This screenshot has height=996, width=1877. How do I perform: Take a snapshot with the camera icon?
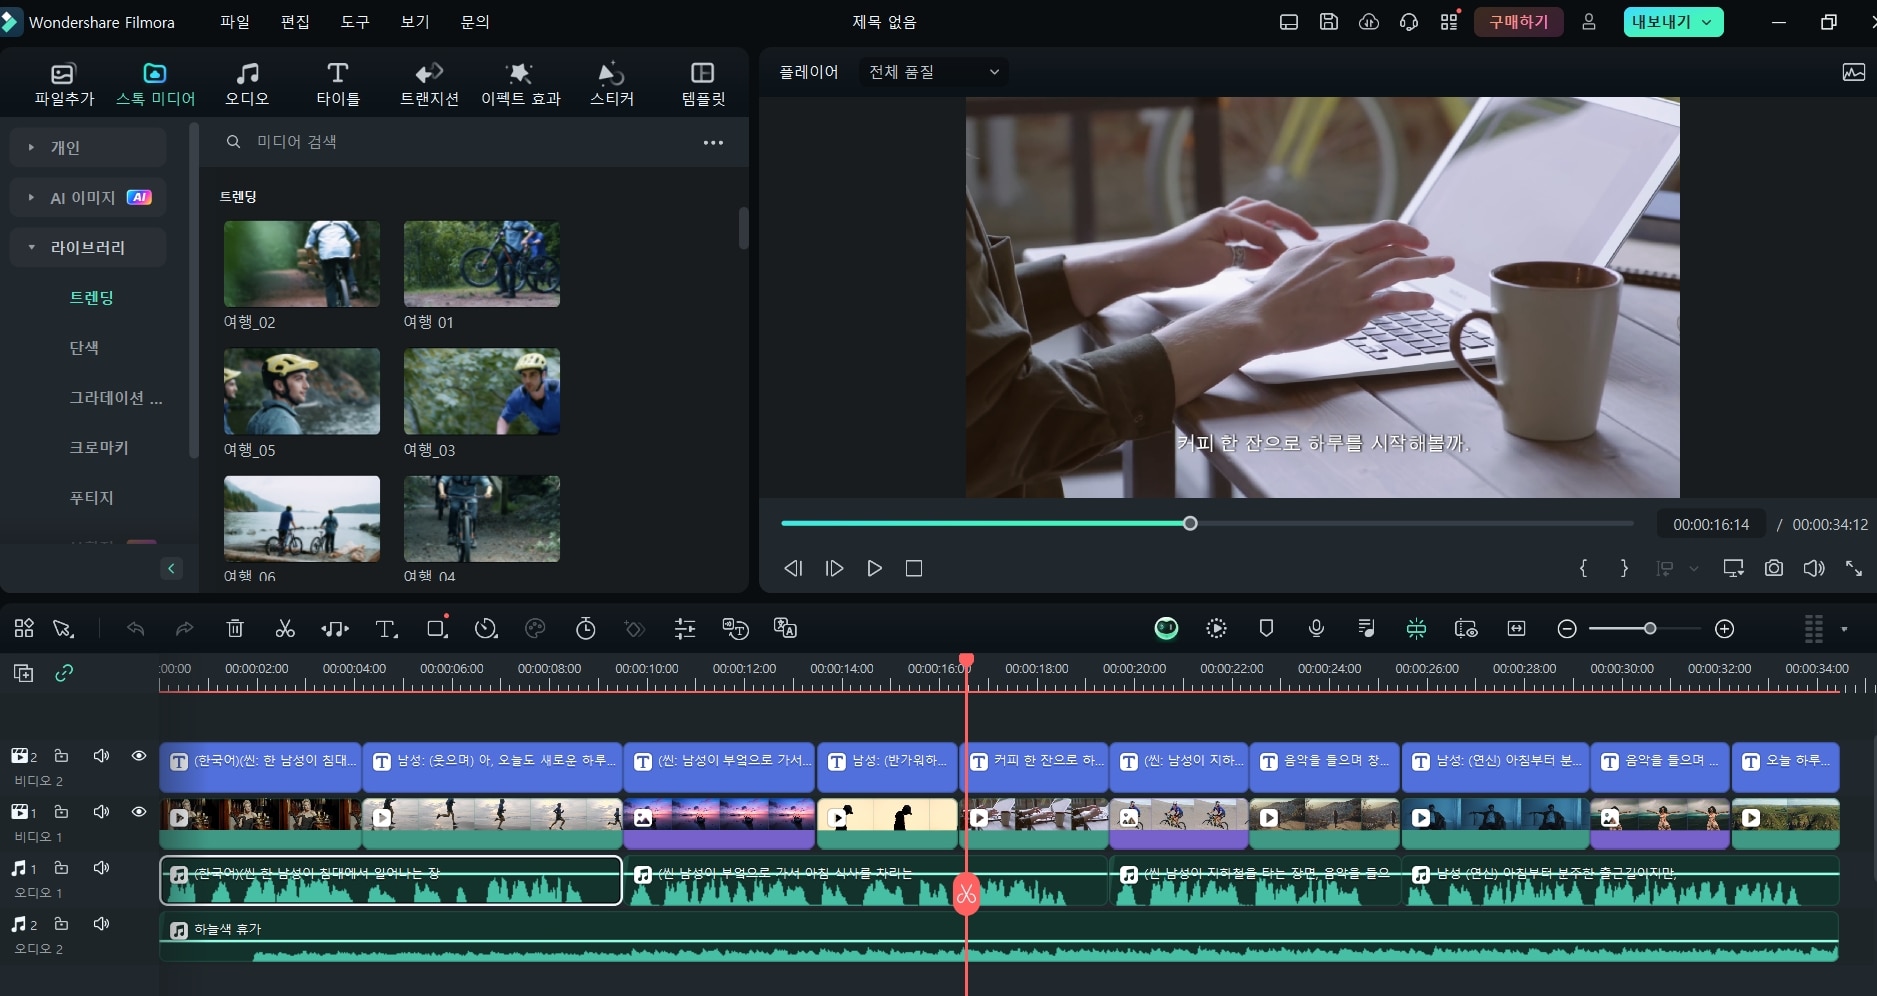(x=1773, y=568)
